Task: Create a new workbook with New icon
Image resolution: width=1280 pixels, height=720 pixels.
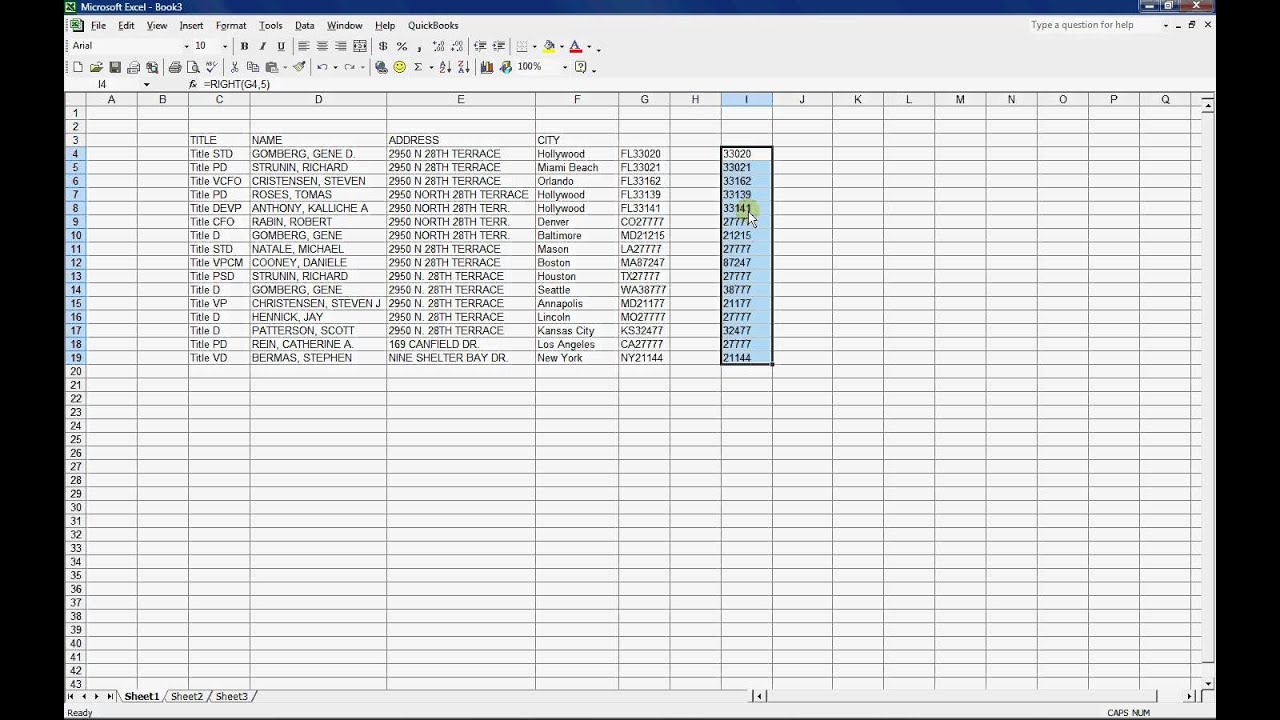Action: tap(77, 67)
